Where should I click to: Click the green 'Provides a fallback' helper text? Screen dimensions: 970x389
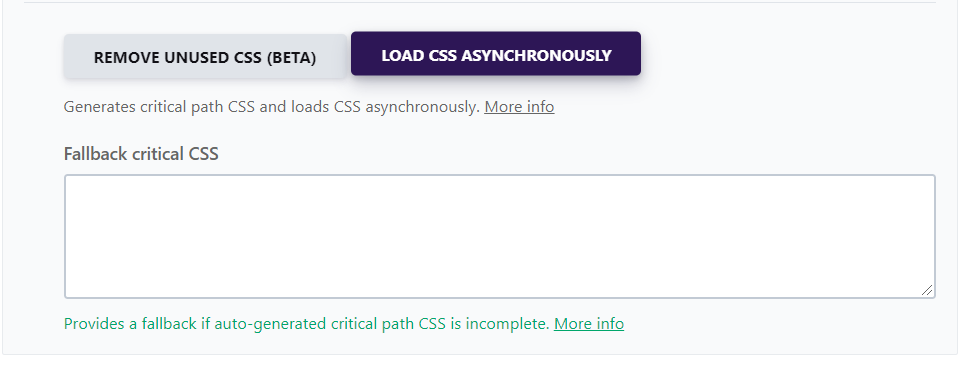point(307,324)
